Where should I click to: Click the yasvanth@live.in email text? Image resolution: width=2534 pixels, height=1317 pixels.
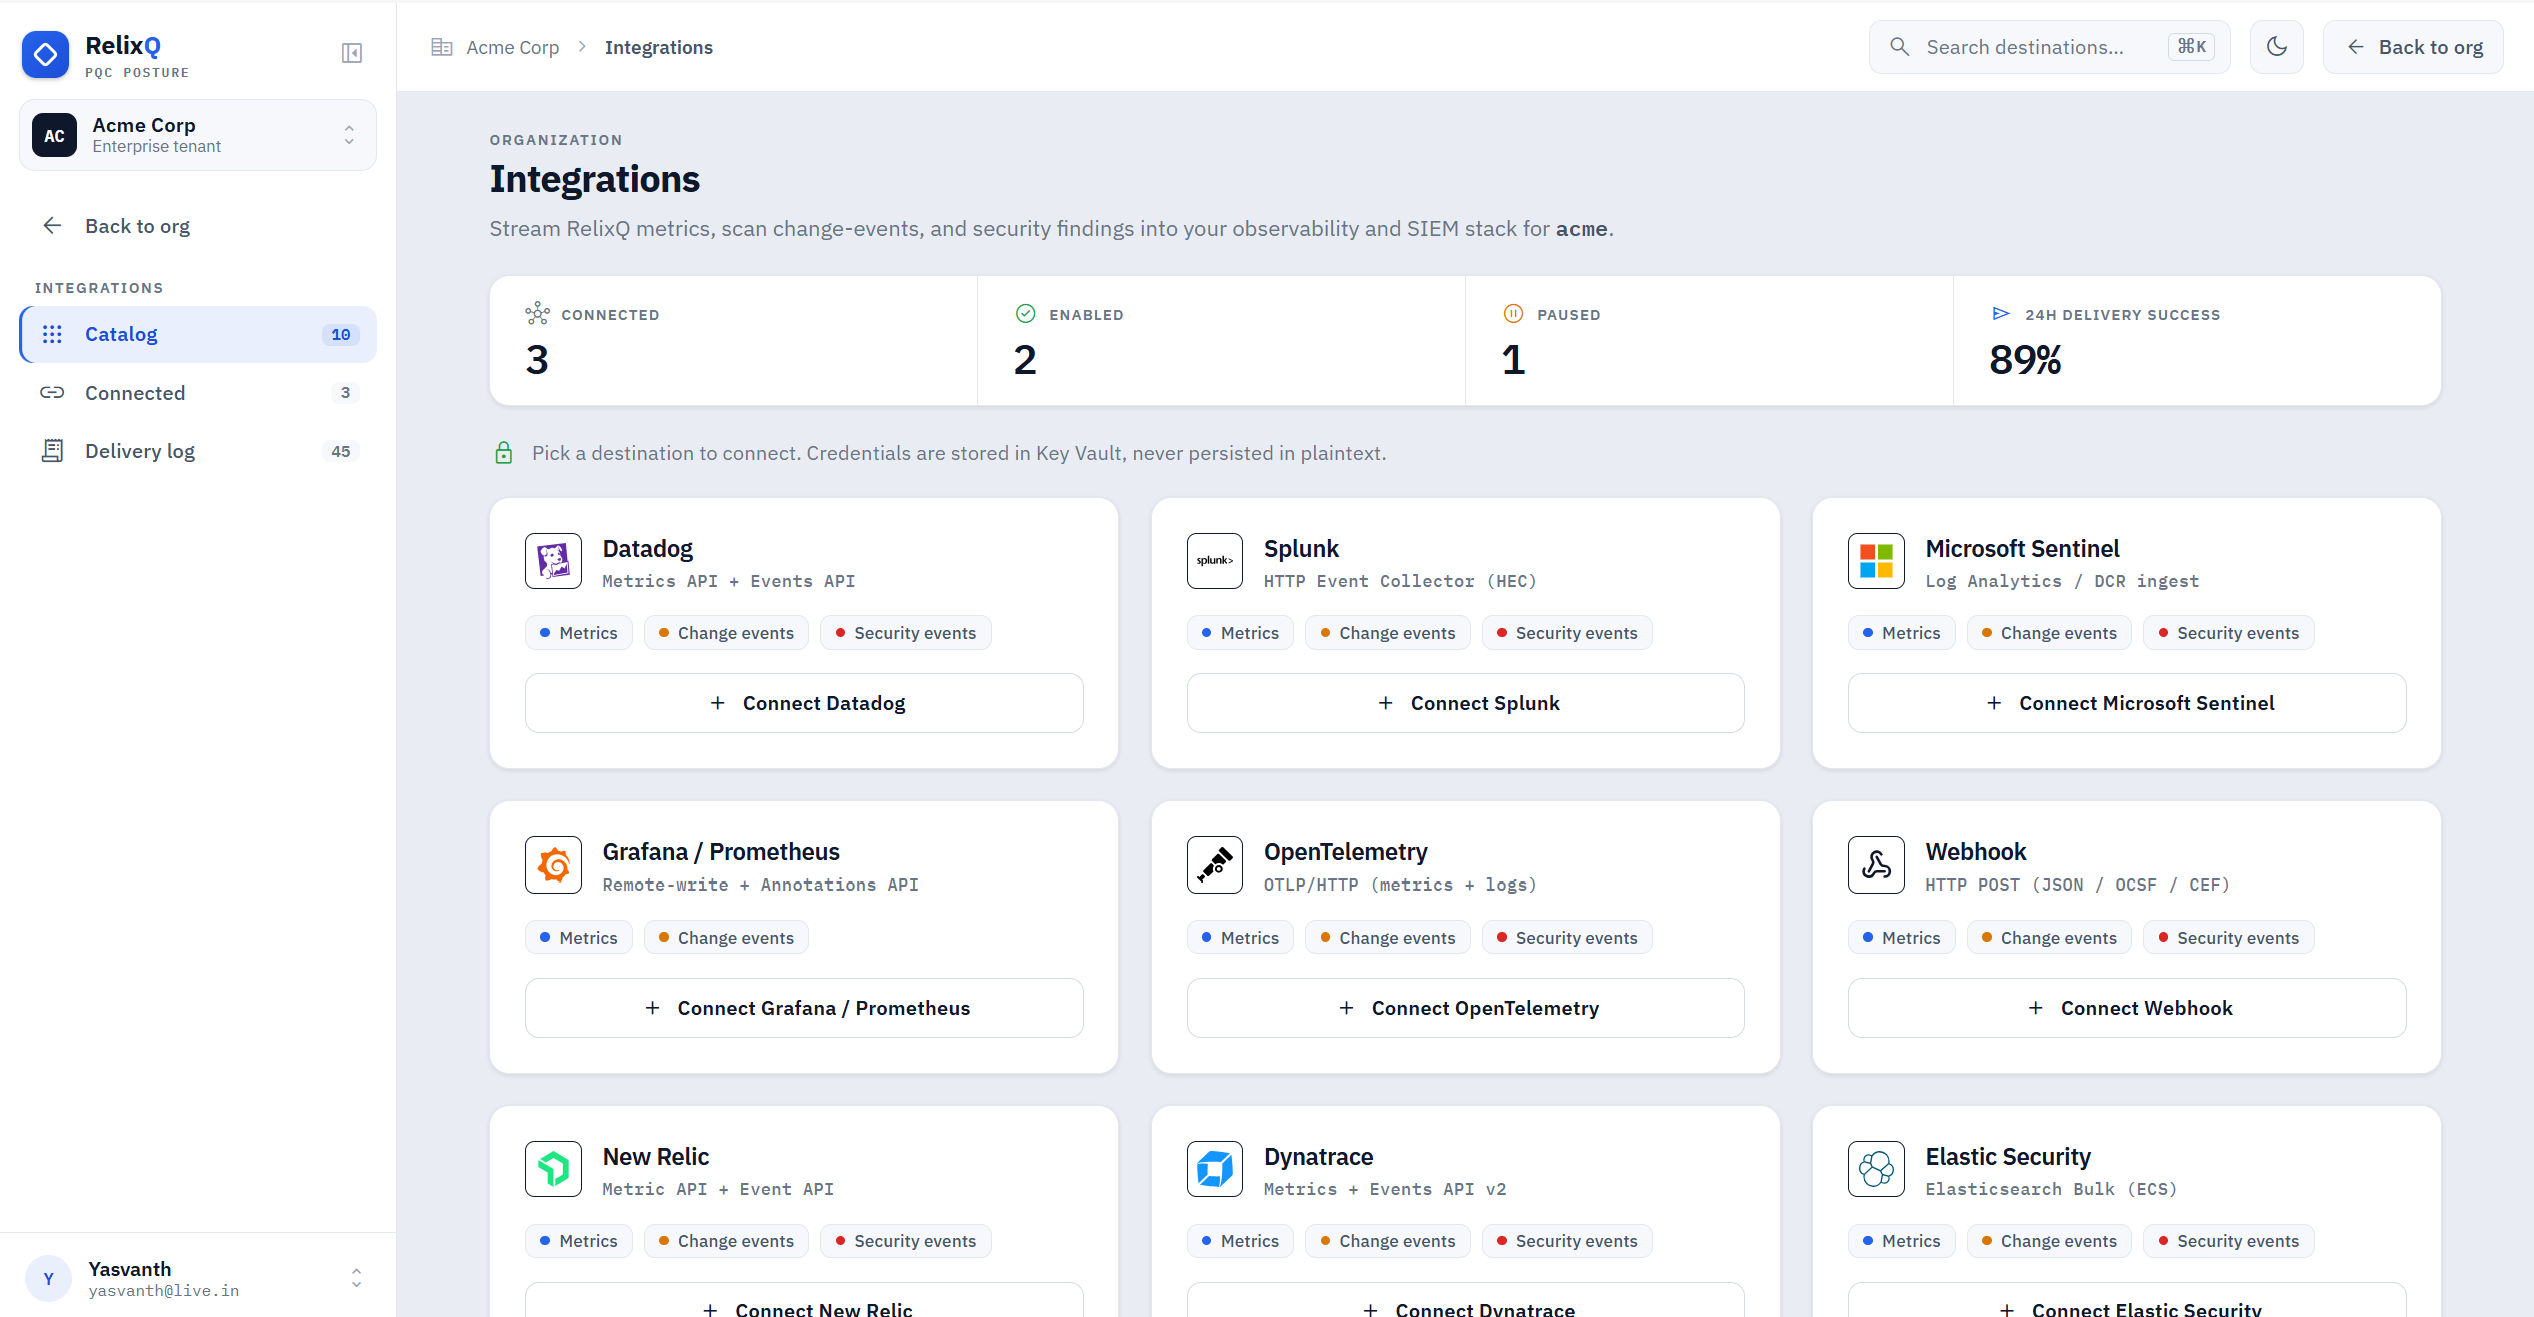164,1291
